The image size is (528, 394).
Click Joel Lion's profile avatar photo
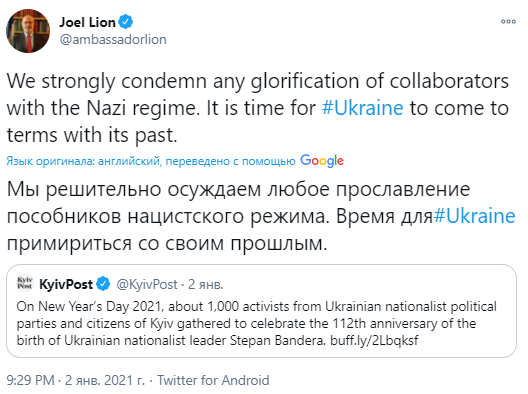click(x=28, y=31)
